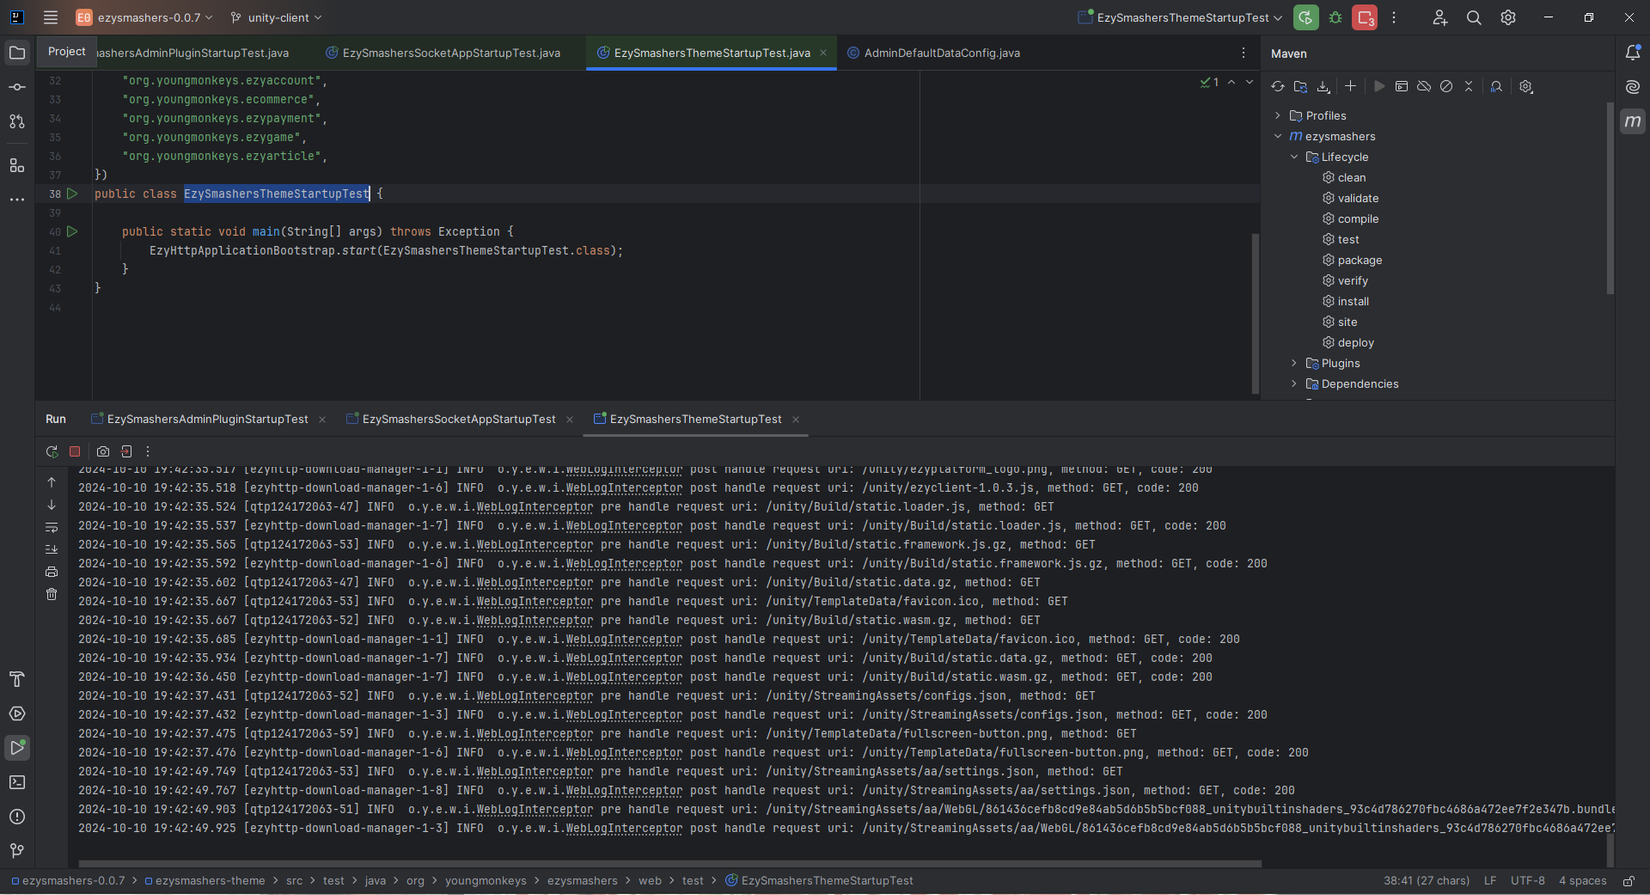Screen dimensions: 1650x895
Task: Click the console horizontal scrollbar
Action: (670, 863)
